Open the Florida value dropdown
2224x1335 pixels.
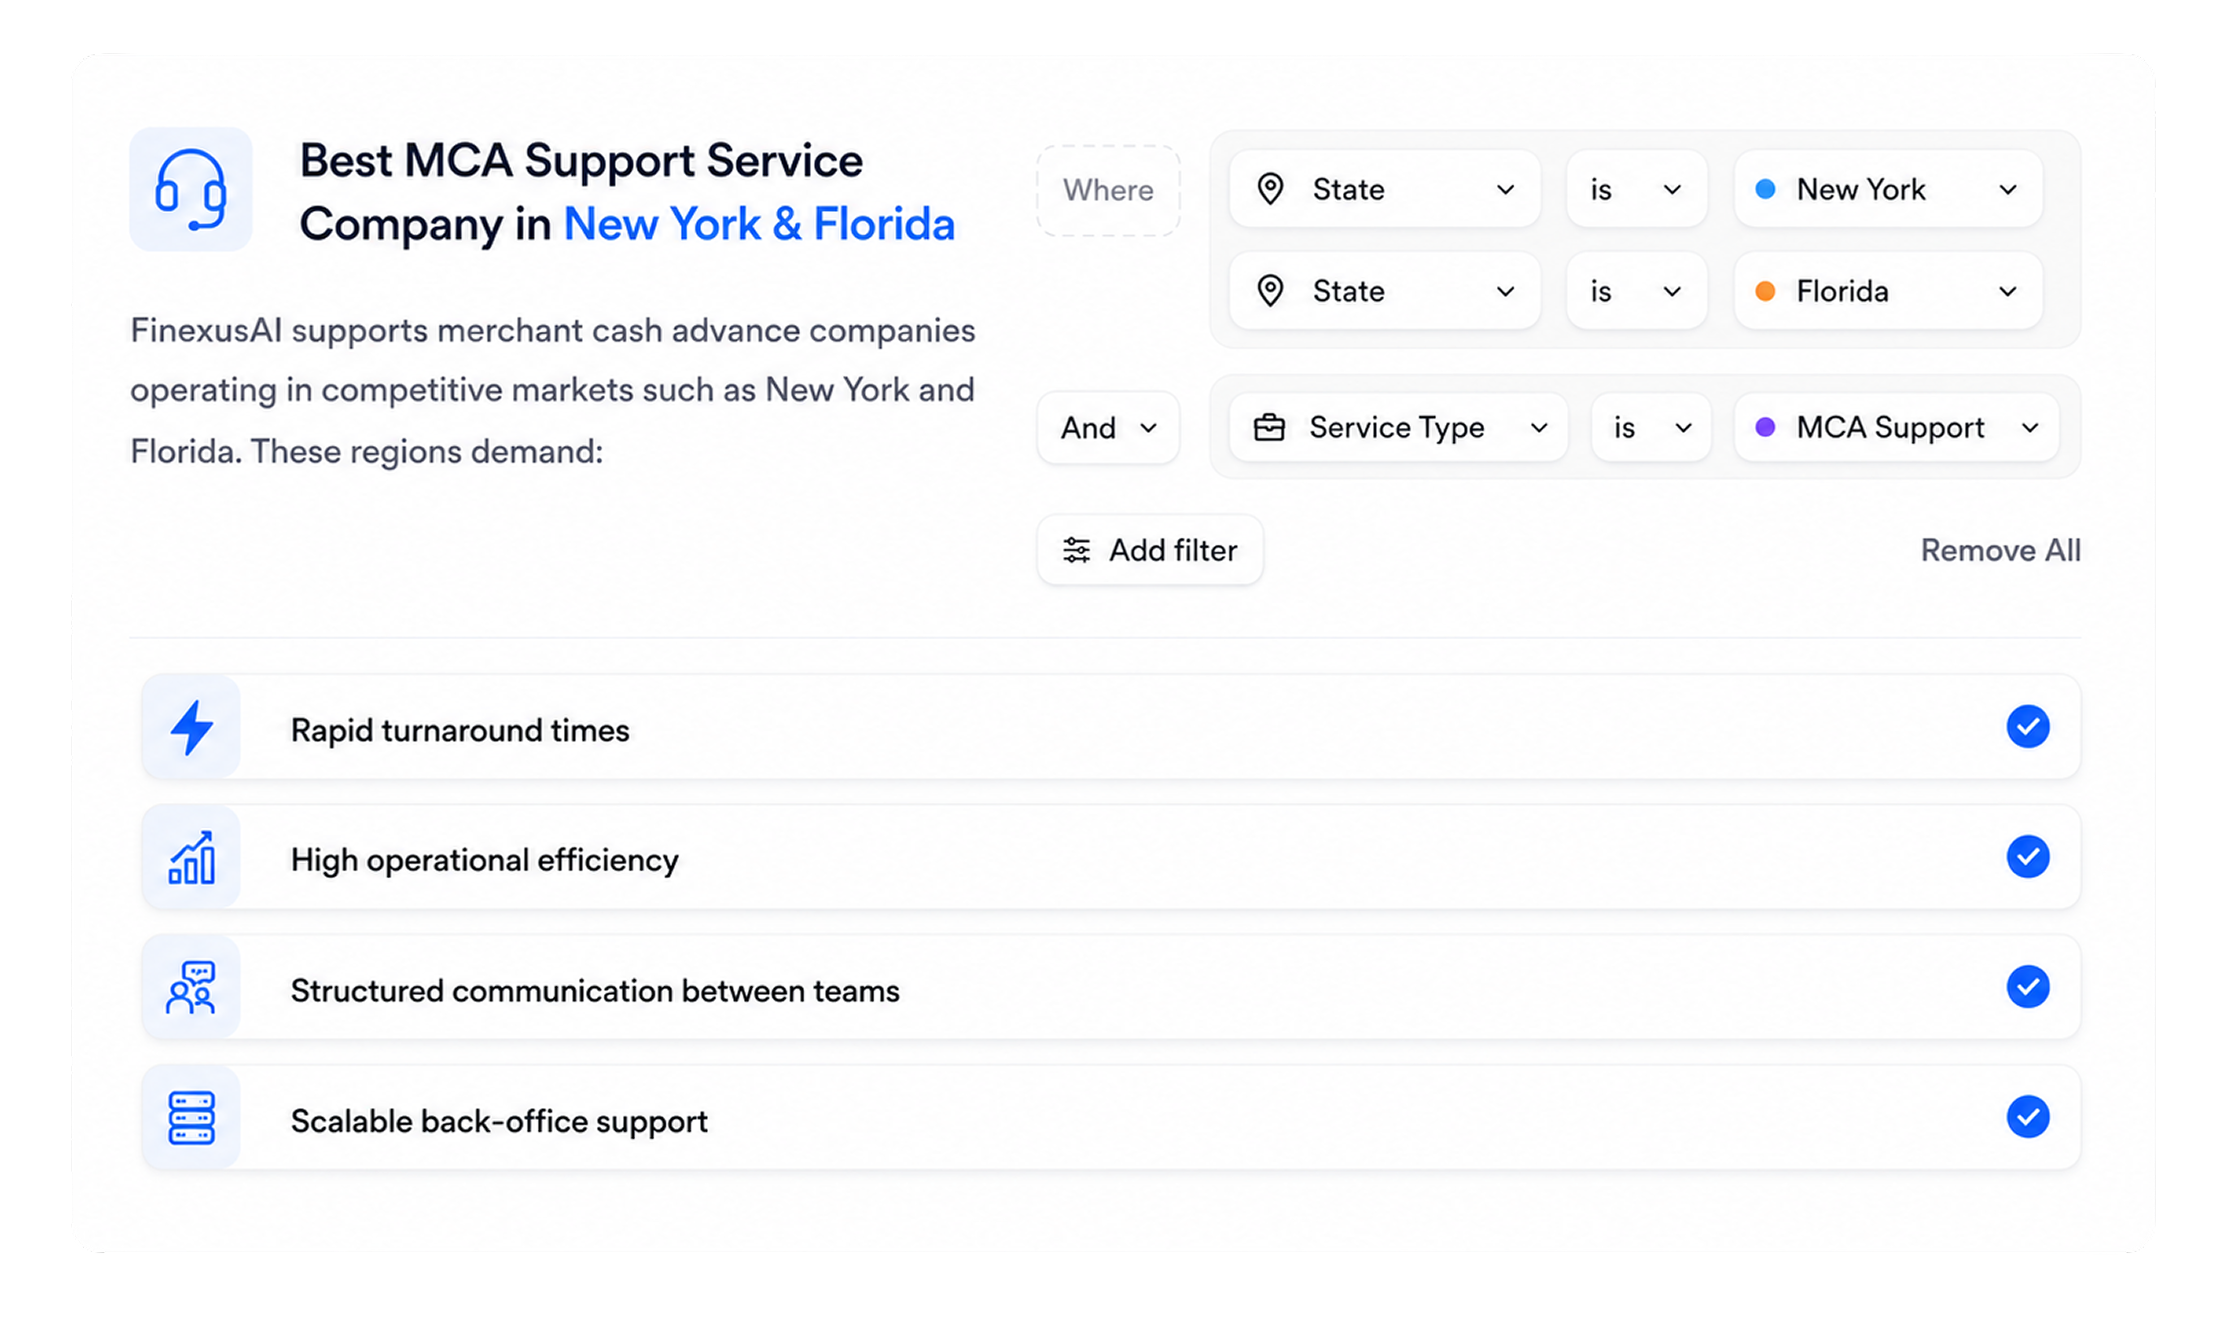tap(1888, 291)
